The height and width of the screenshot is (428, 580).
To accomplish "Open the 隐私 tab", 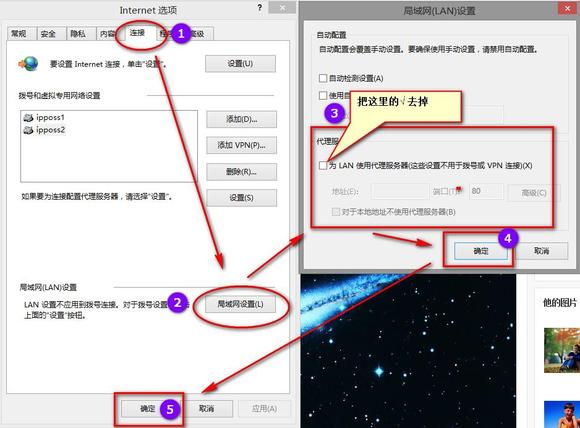I will (x=80, y=34).
